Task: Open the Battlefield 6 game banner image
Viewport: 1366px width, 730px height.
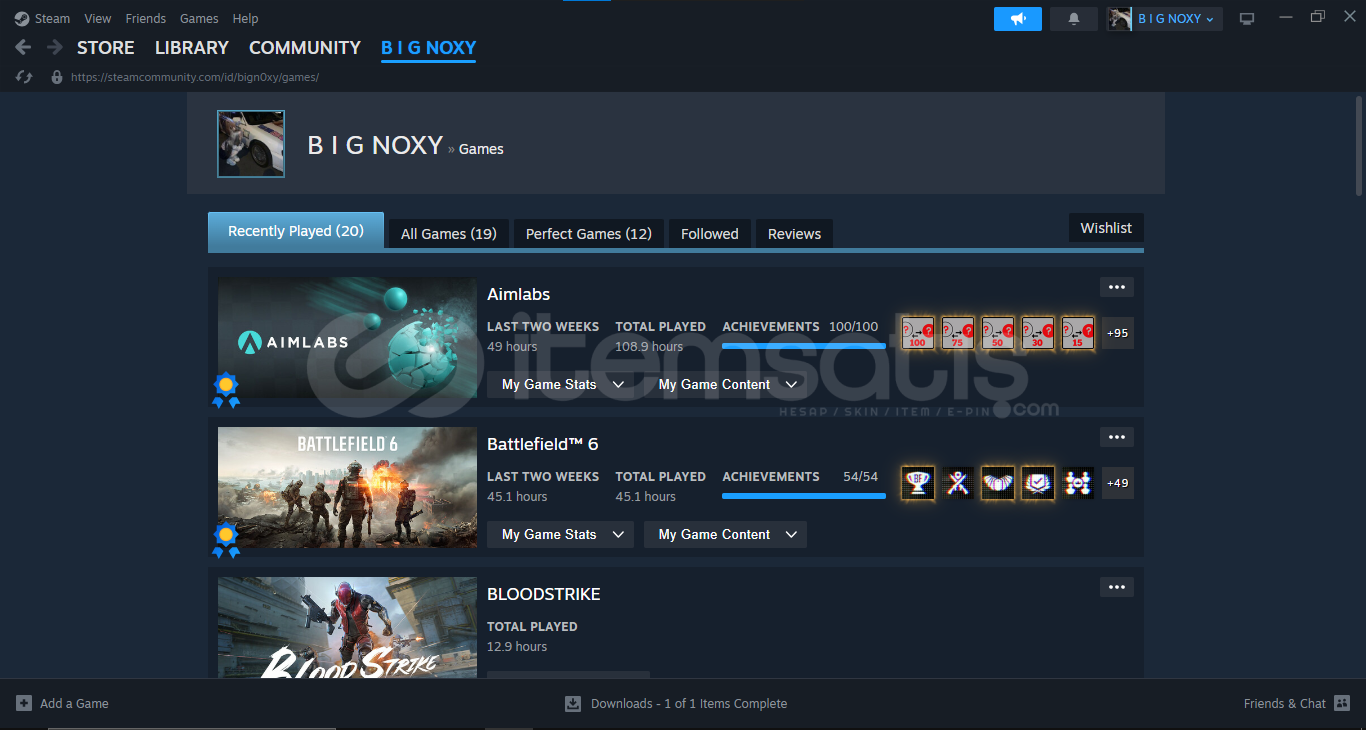Action: pos(347,487)
